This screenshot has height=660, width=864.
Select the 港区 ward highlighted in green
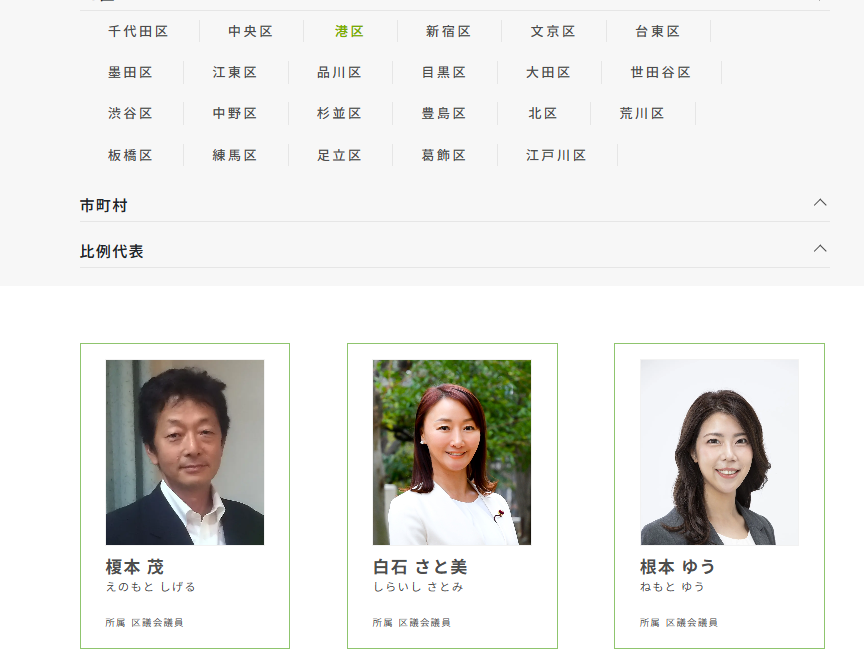[x=349, y=31]
